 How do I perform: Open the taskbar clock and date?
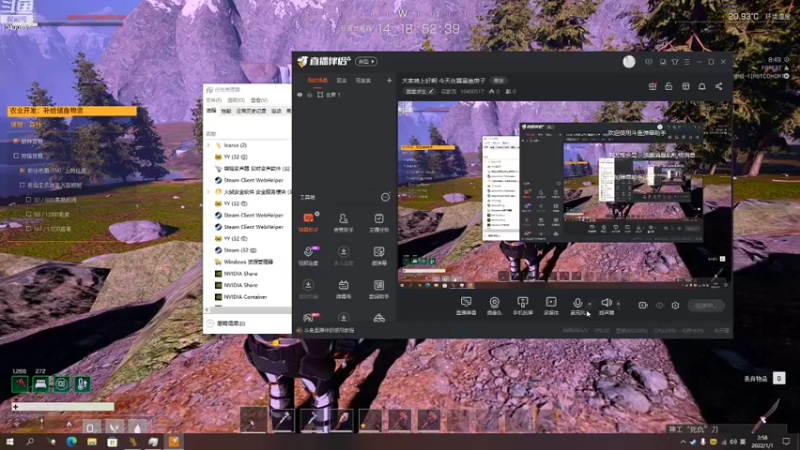tap(762, 442)
